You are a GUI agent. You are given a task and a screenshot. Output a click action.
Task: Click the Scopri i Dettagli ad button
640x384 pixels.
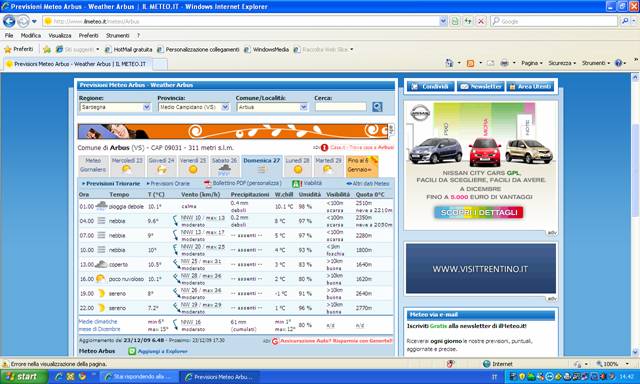(x=479, y=212)
